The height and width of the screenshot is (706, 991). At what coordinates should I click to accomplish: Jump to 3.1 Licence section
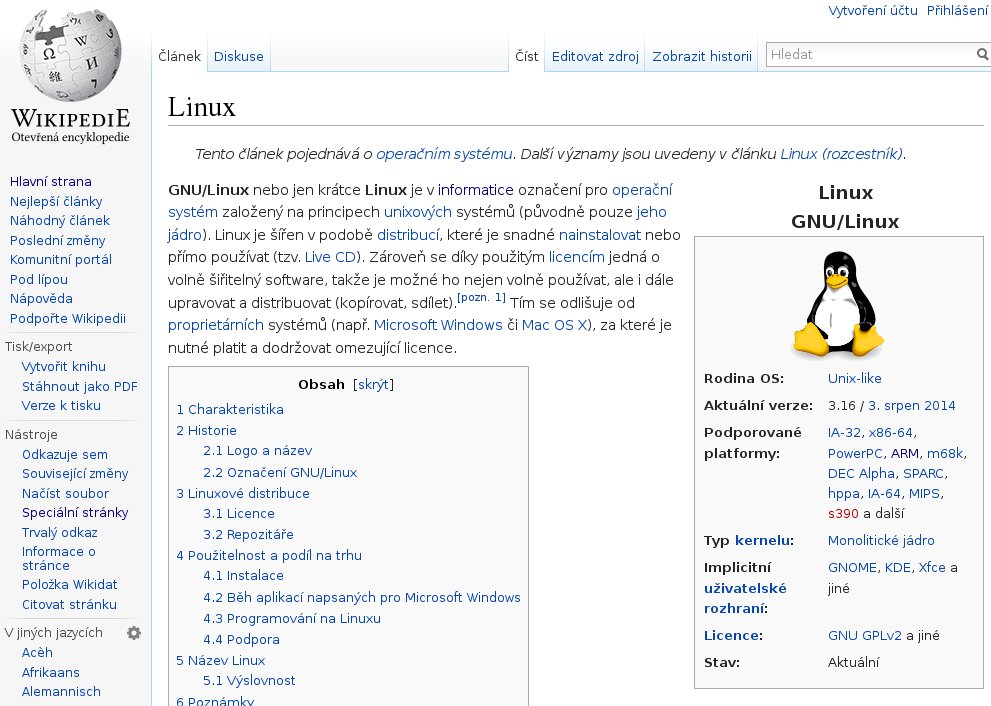(239, 513)
